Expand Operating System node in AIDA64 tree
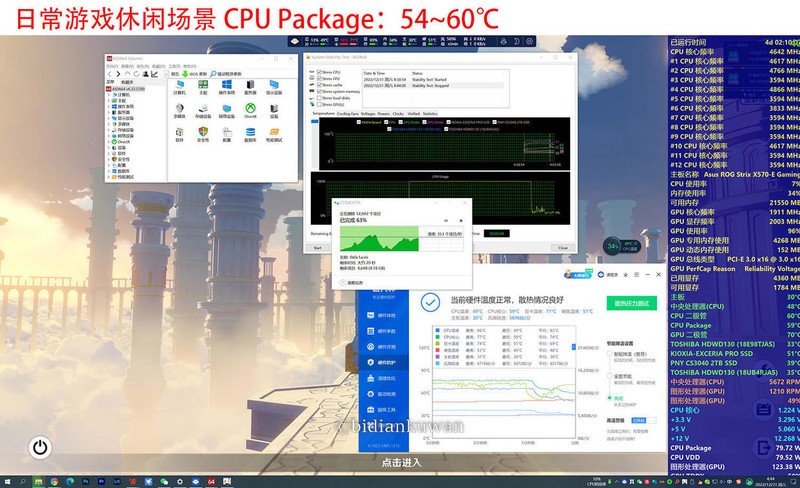Image resolution: width=800 pixels, height=488 pixels. (x=108, y=107)
